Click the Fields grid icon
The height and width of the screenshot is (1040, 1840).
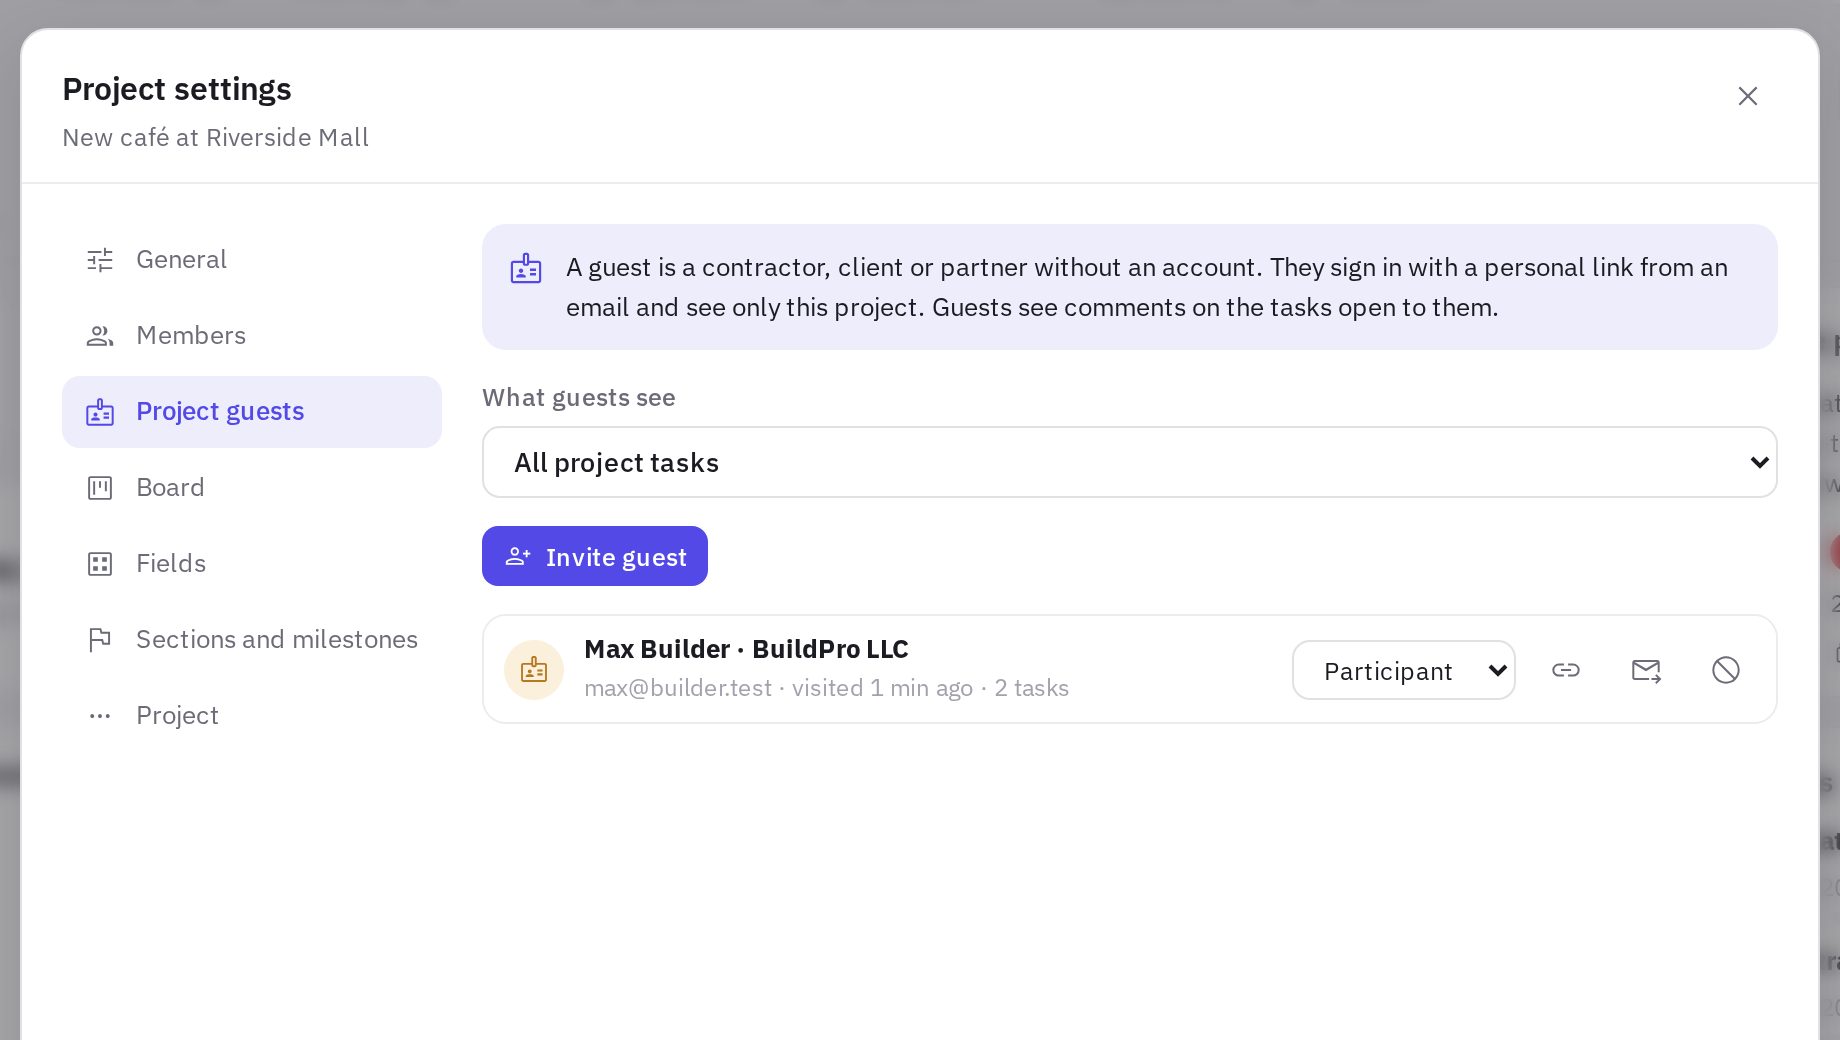[100, 564]
